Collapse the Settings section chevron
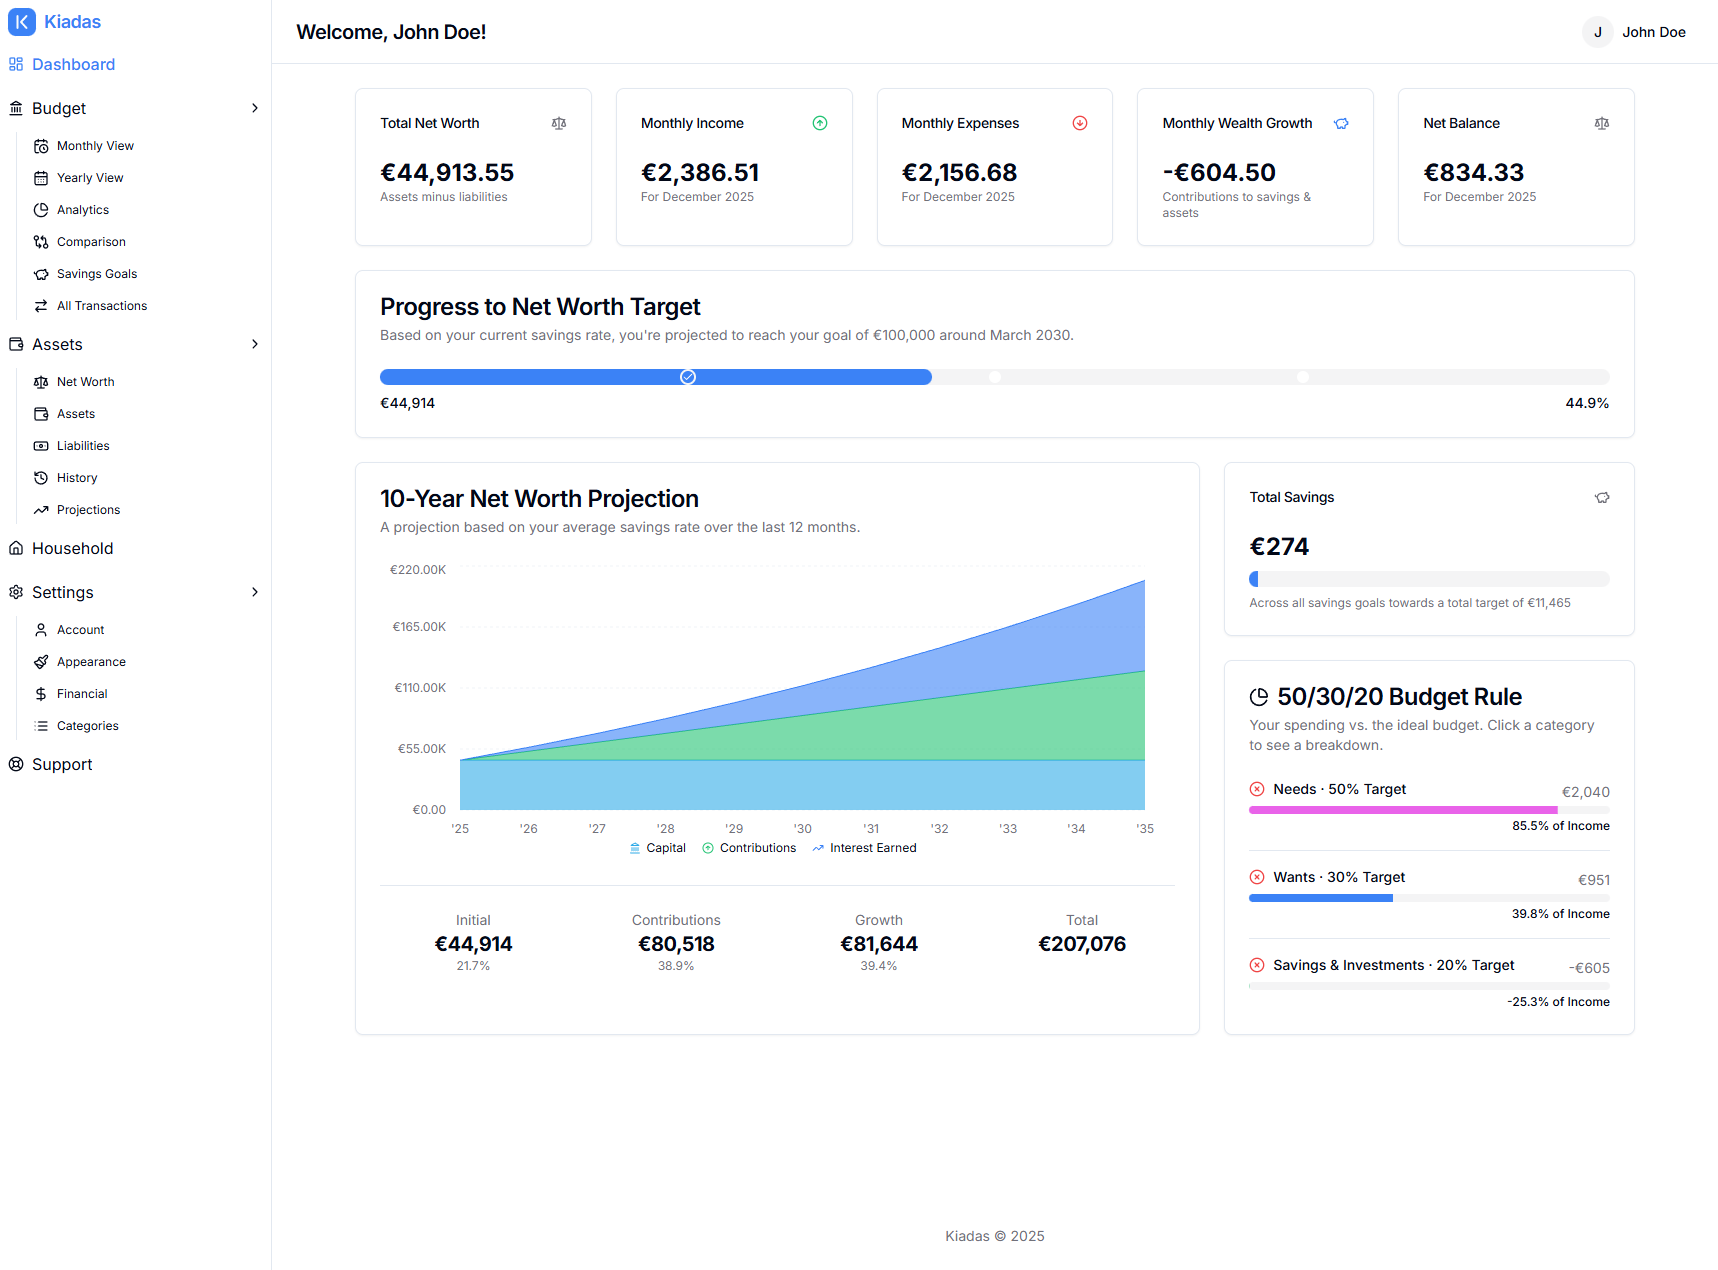Viewport: 1718px width, 1270px height. pos(255,592)
